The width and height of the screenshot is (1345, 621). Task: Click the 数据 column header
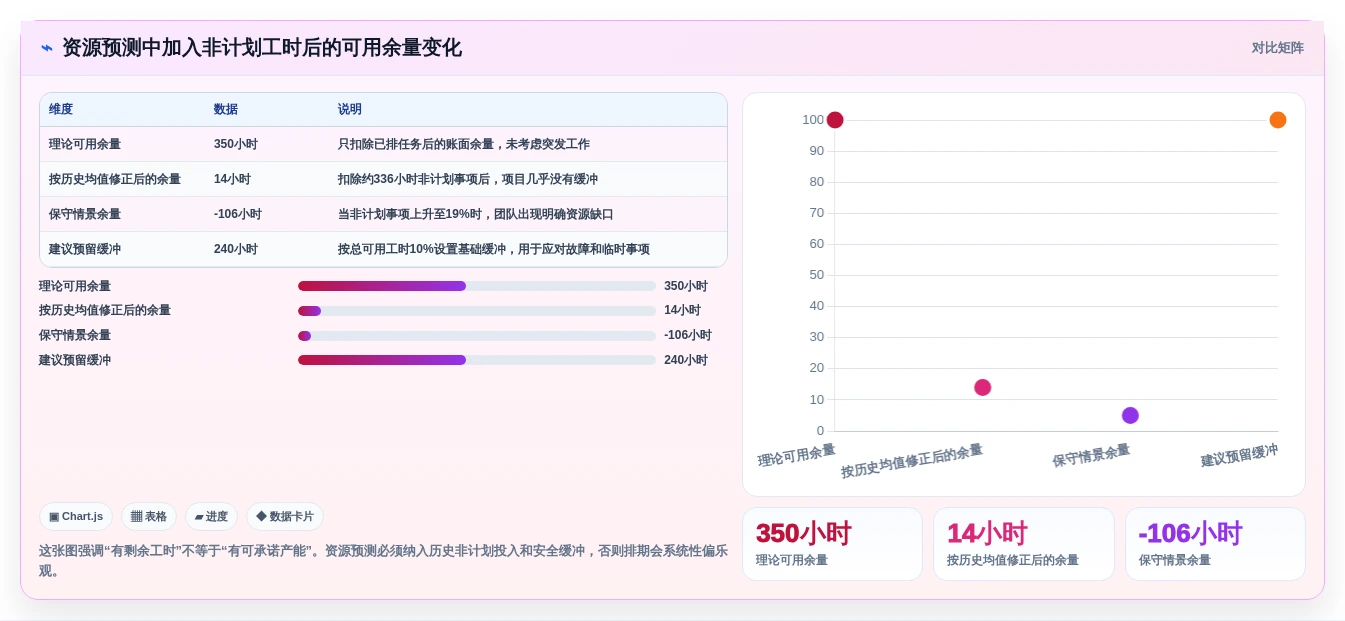coord(226,110)
